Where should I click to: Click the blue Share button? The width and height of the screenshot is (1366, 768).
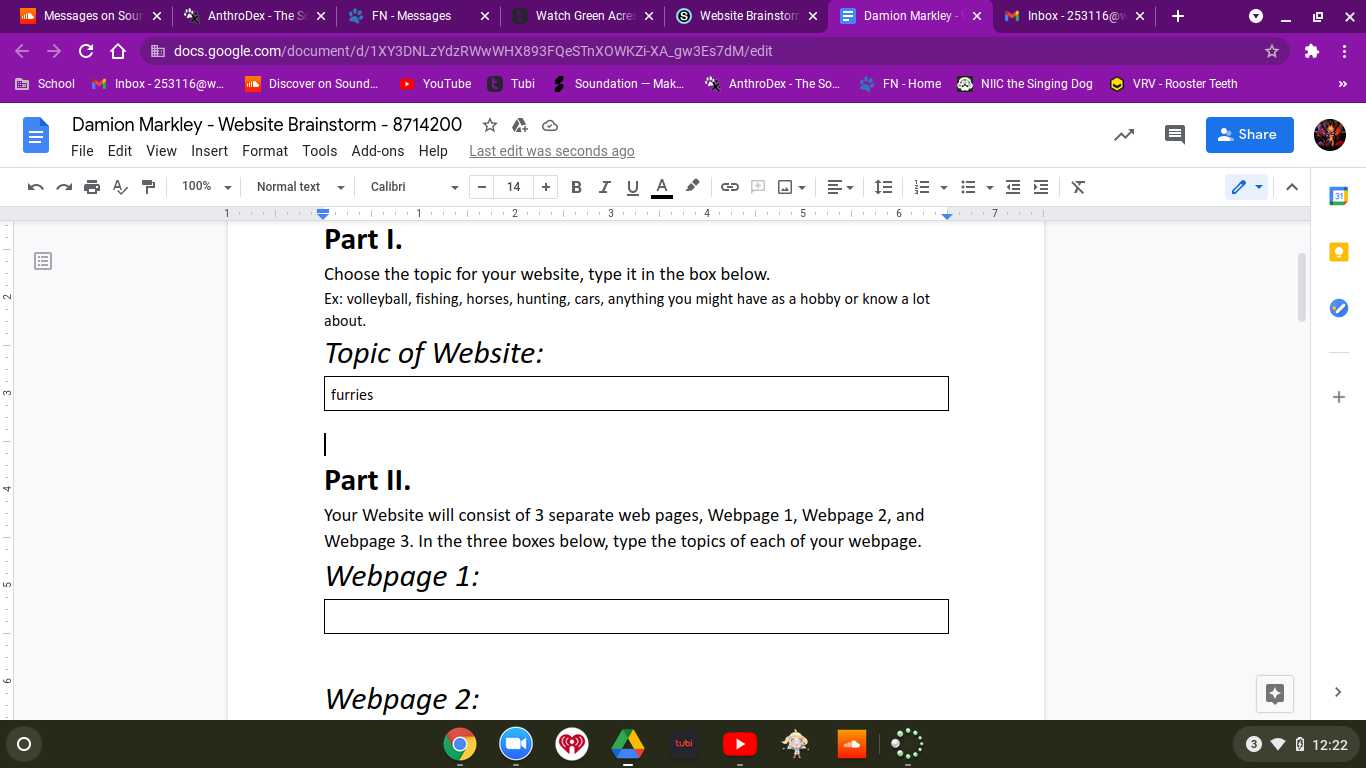[x=1250, y=135]
